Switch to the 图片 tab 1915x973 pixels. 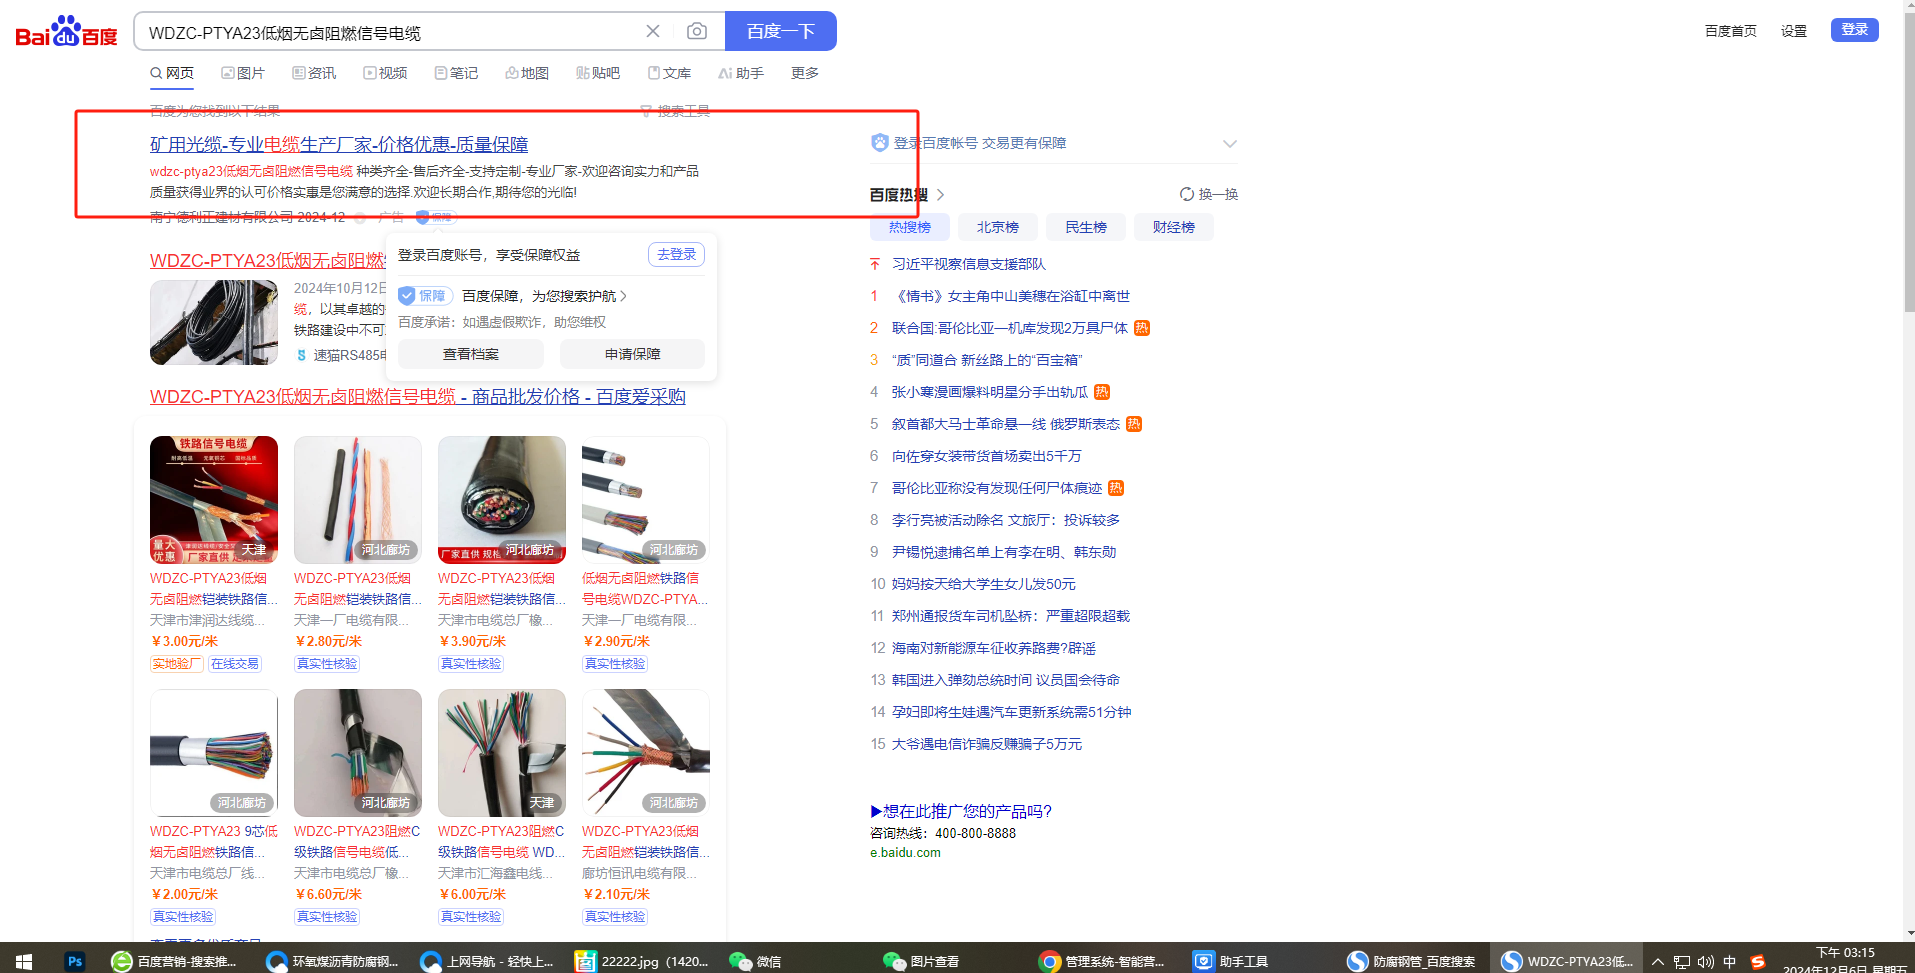243,73
